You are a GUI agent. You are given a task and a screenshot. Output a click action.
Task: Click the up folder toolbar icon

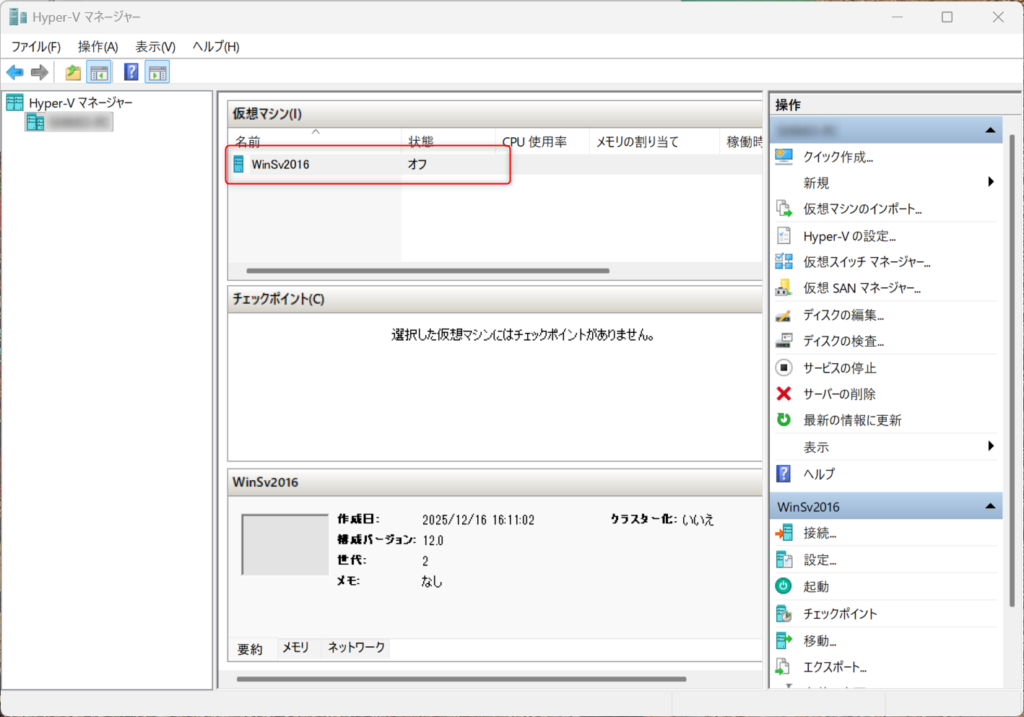72,72
